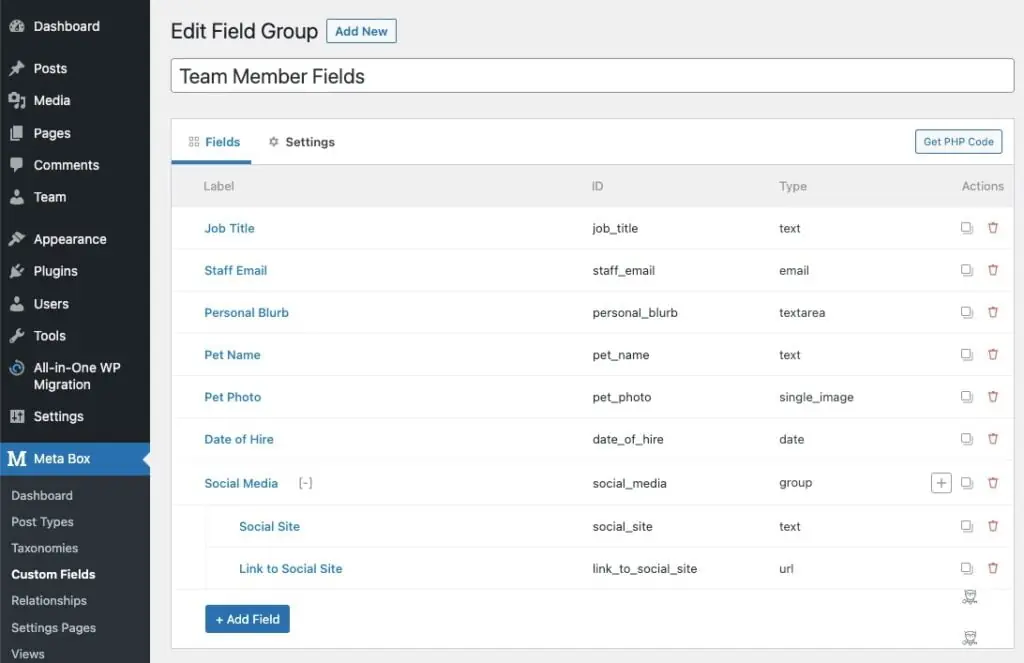
Task: Duplicate the Social Site subfield
Action: (967, 526)
